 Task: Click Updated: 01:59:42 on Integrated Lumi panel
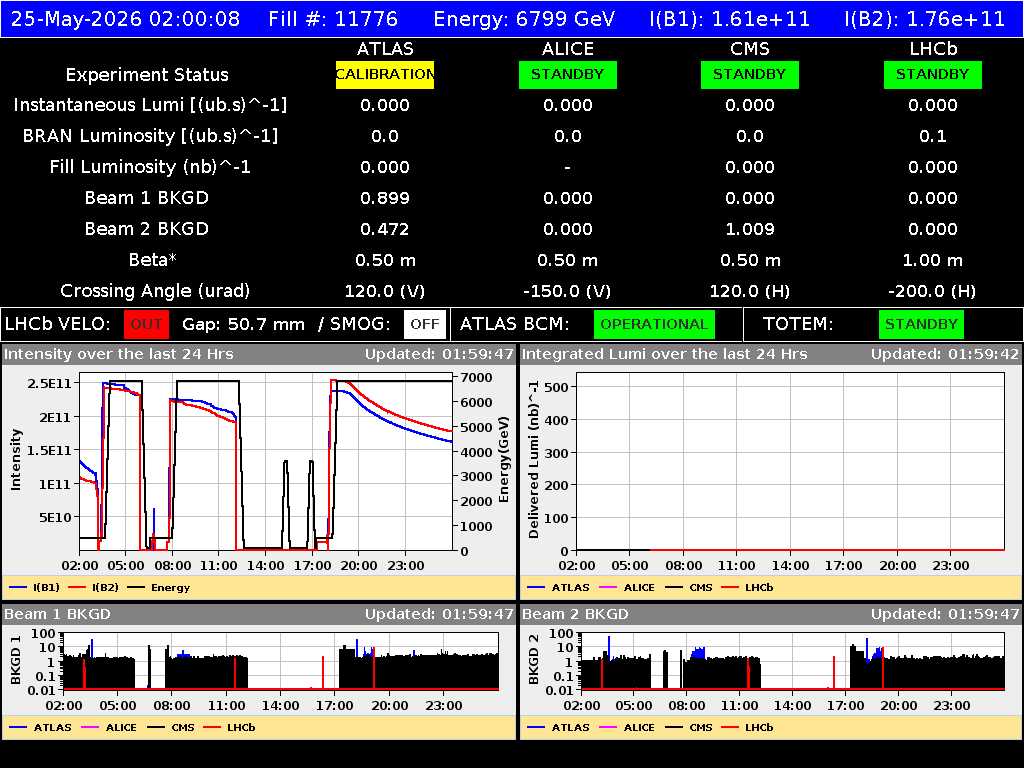(x=944, y=354)
